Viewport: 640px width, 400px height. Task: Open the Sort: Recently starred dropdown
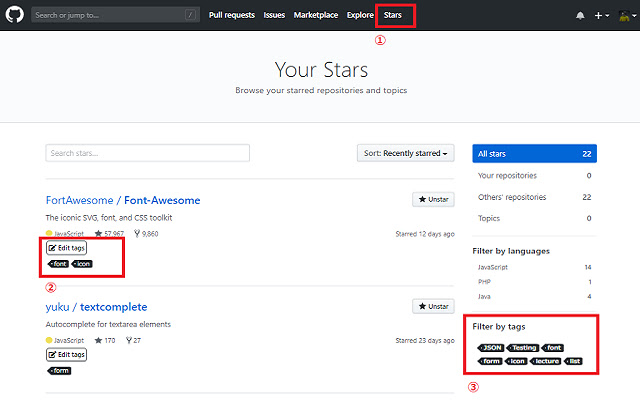click(405, 153)
